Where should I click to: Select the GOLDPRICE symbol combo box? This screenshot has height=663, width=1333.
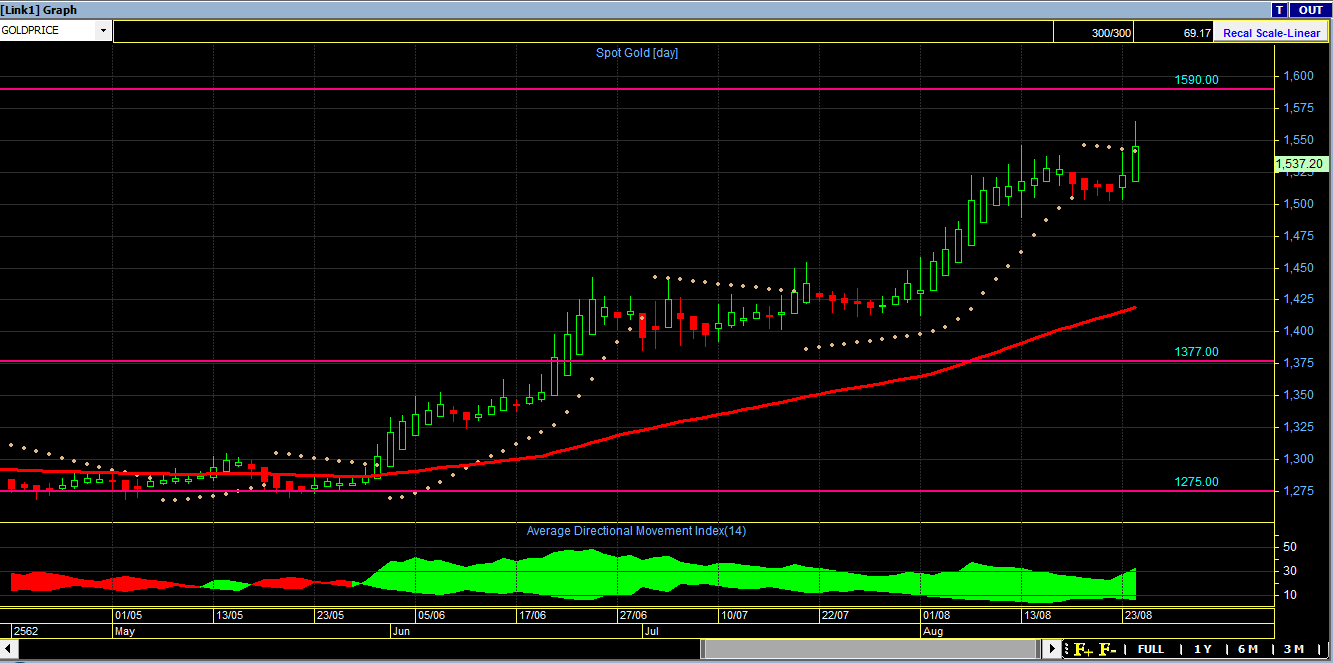click(x=56, y=31)
